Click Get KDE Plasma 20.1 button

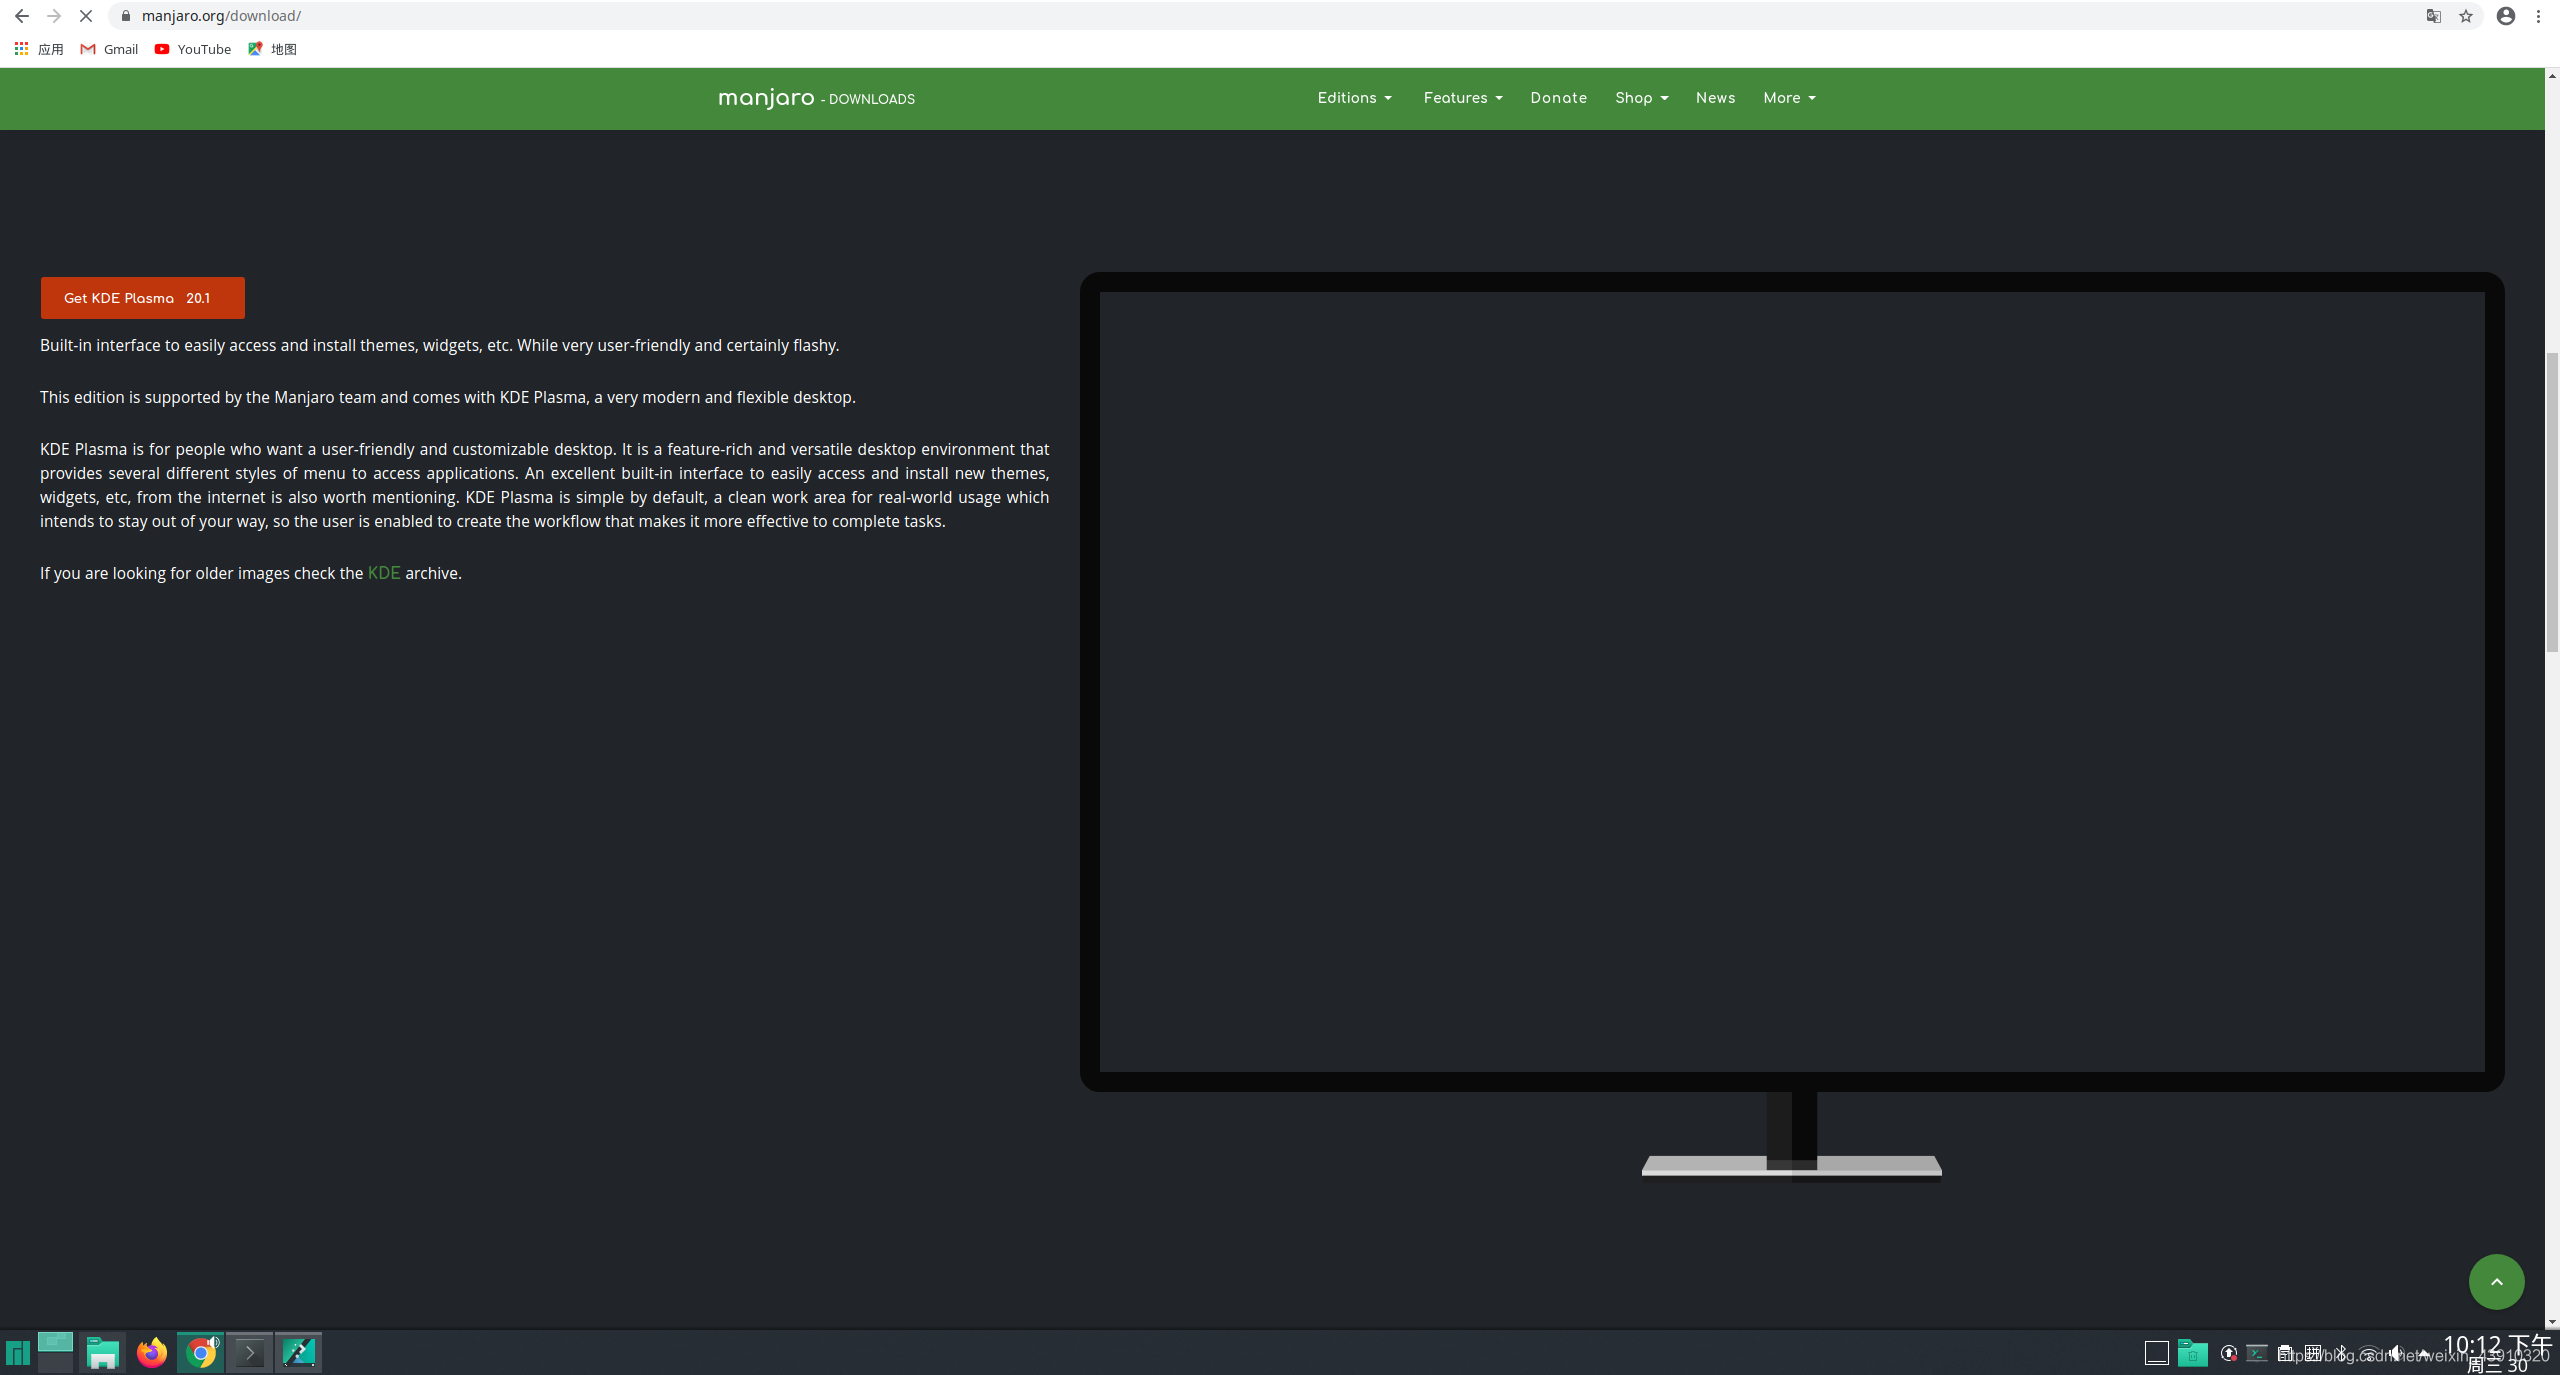142,298
